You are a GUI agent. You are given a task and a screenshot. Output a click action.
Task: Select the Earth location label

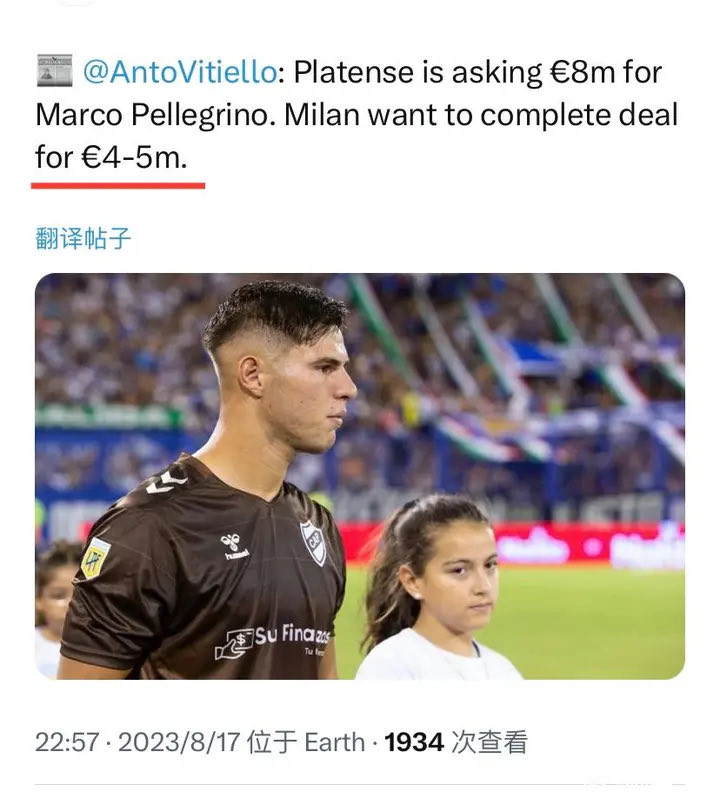click(x=334, y=742)
